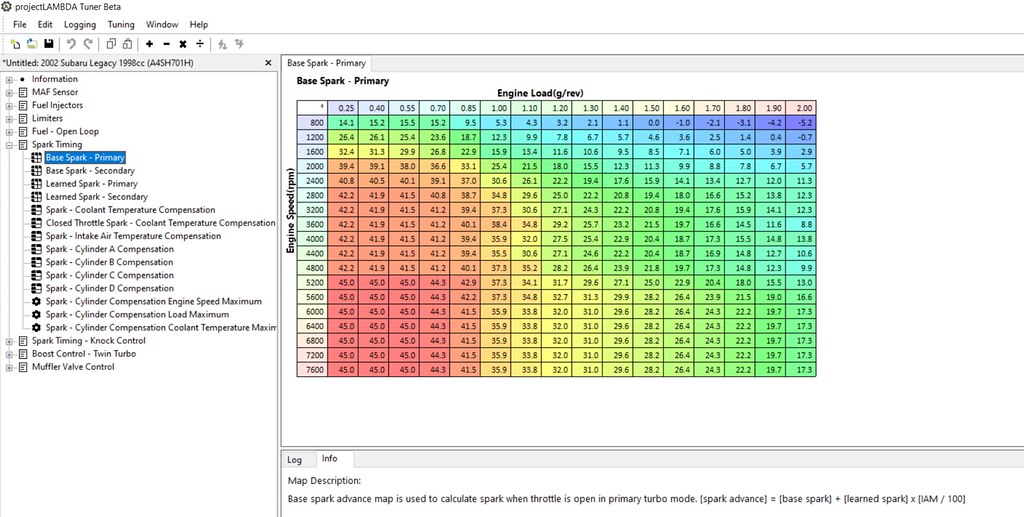
Task: Click the Copy toolbar icon
Action: coord(111,44)
